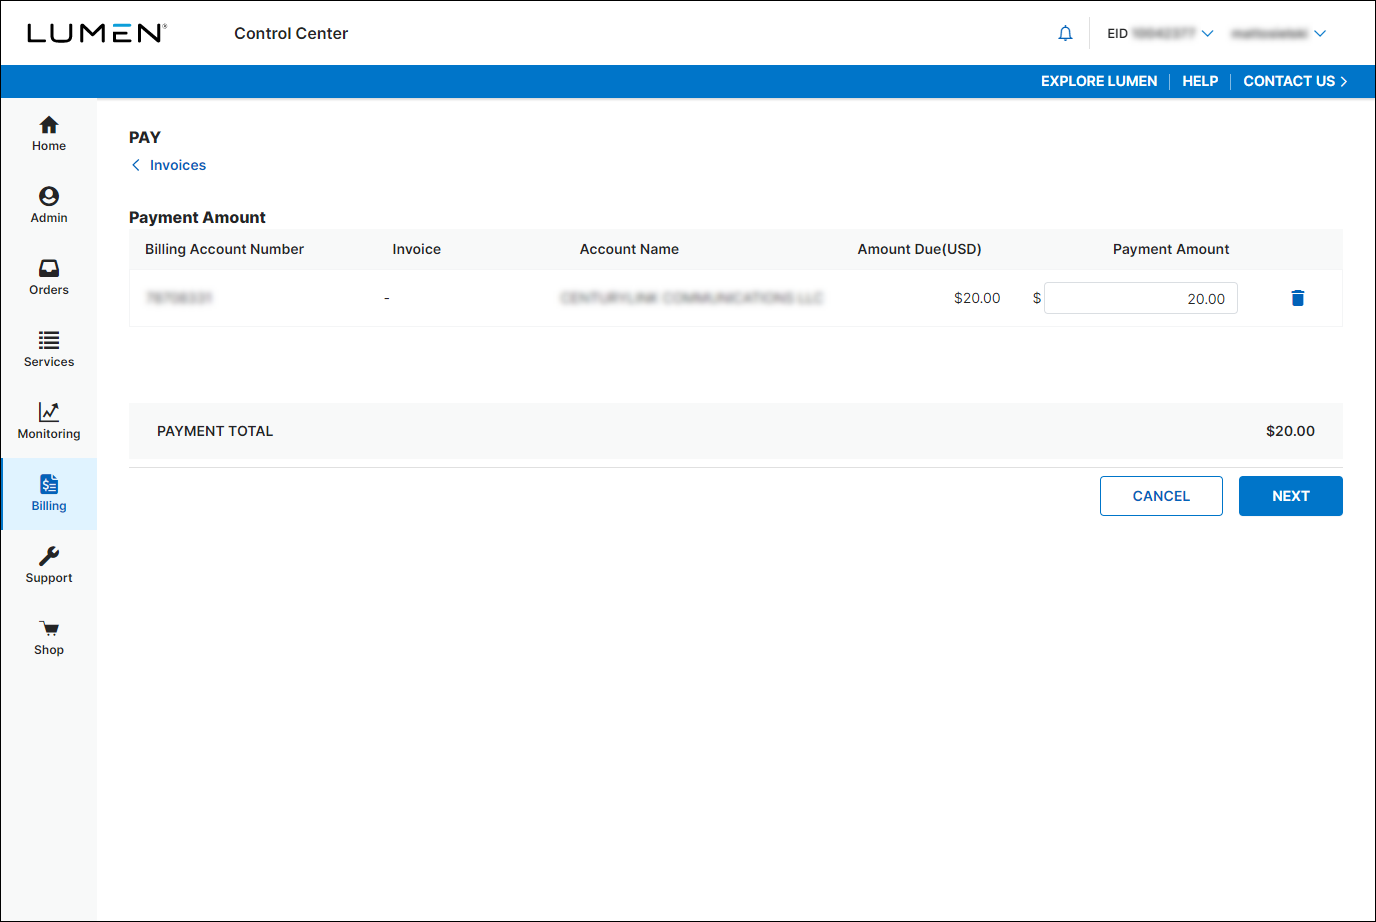Image resolution: width=1376 pixels, height=922 pixels.
Task: Click the Control Center title
Action: pos(291,33)
